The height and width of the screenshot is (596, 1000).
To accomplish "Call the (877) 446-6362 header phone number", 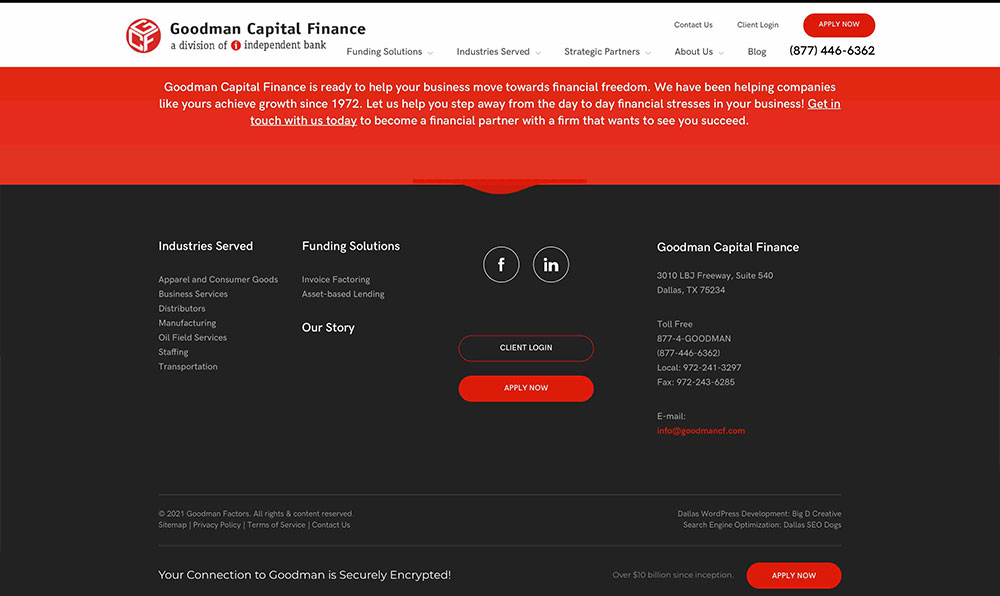I will point(832,51).
